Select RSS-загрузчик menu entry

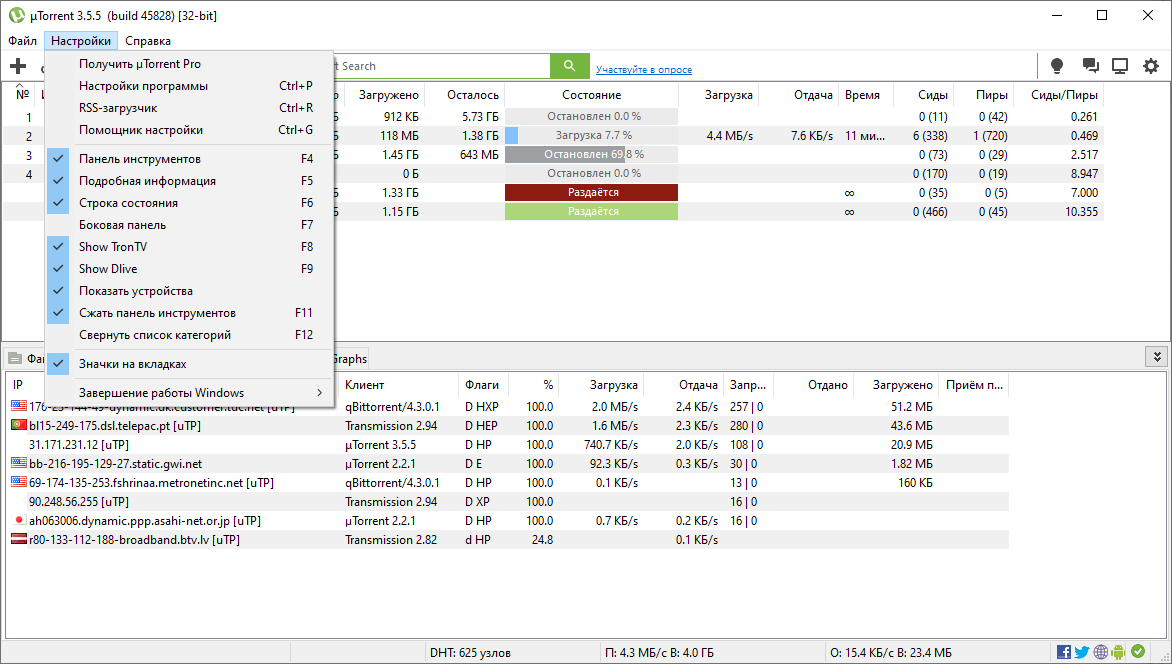(x=190, y=108)
